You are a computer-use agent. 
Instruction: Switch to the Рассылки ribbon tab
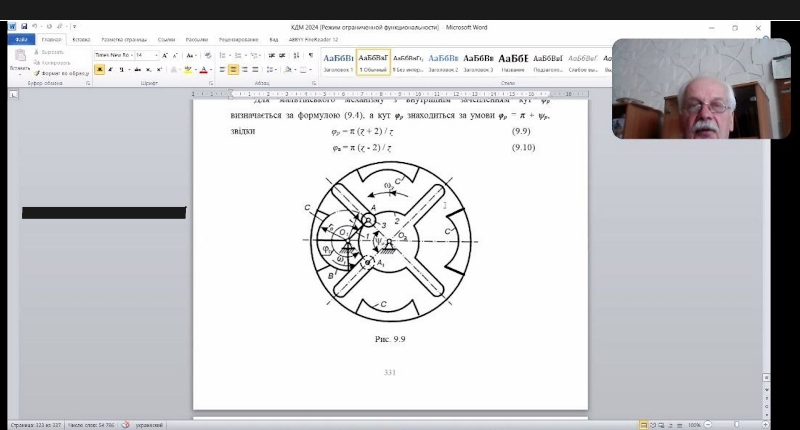(x=196, y=39)
